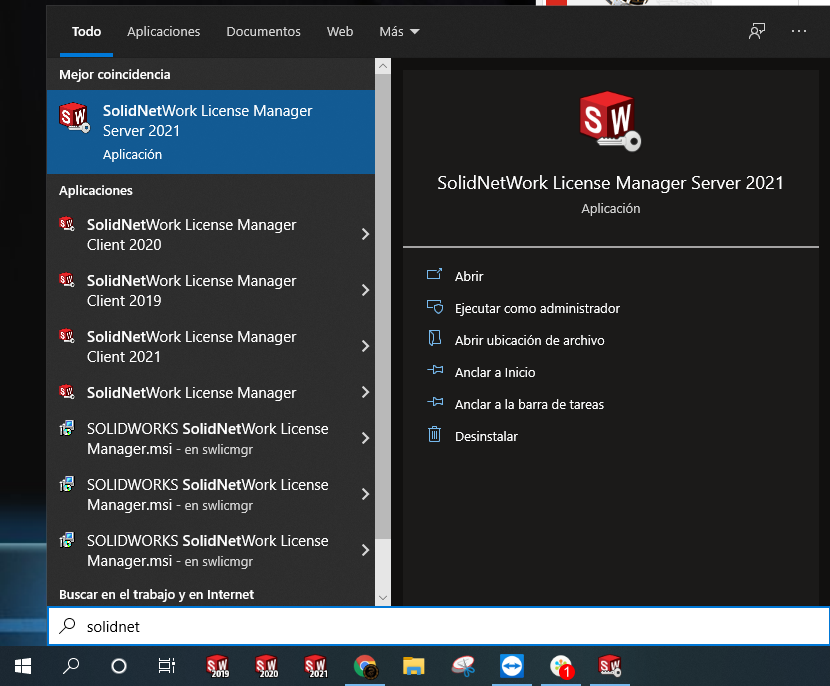Select plain SolidNetWork License Manager result
The height and width of the screenshot is (686, 830).
coord(211,392)
